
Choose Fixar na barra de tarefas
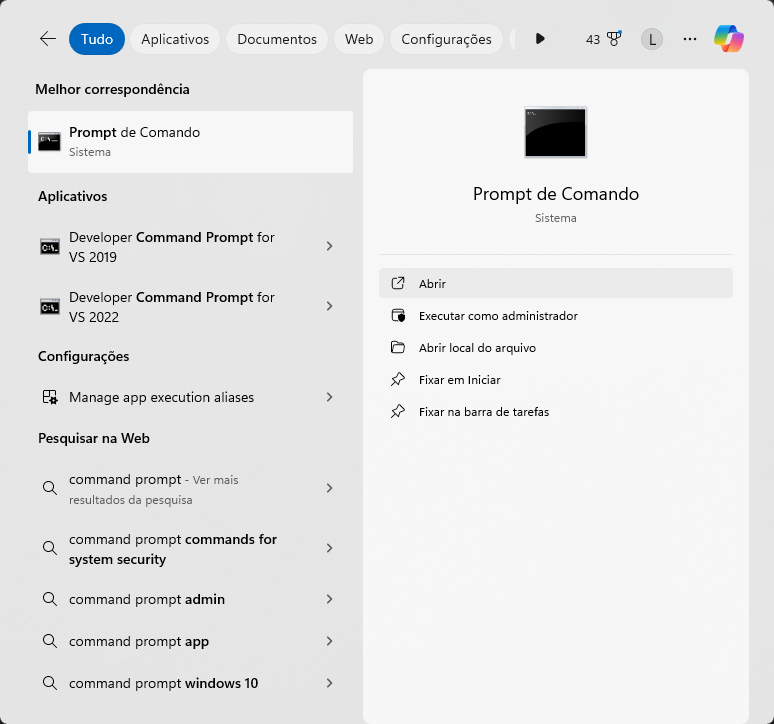(556, 412)
